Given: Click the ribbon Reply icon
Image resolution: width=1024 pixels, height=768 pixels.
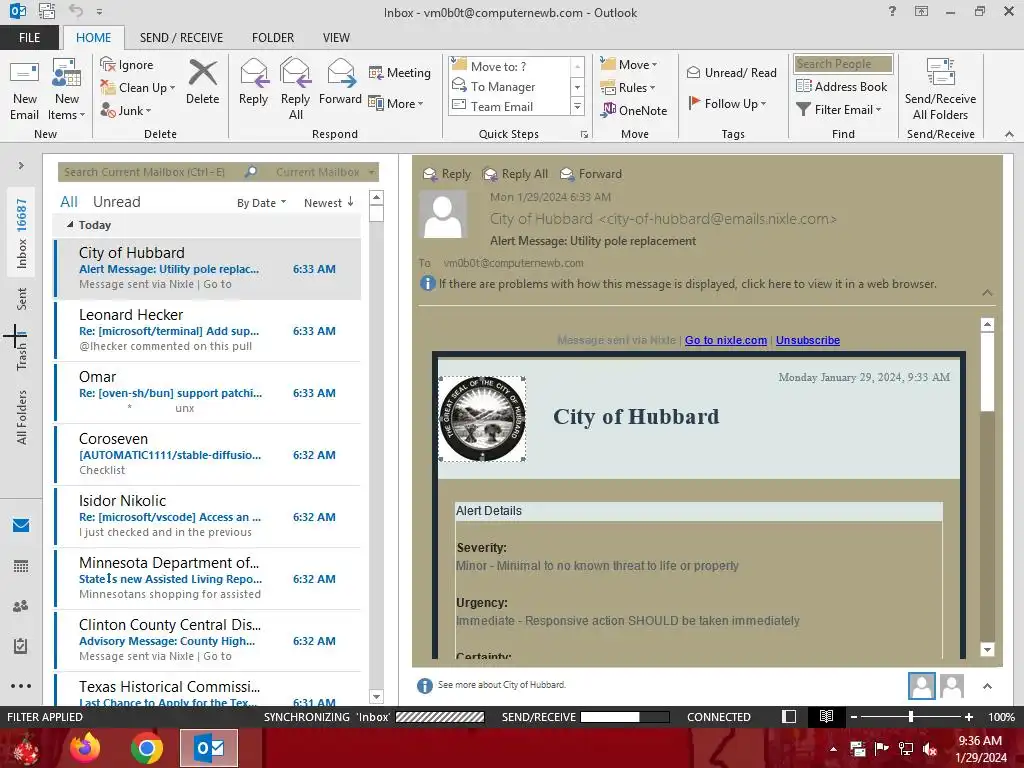Looking at the screenshot, I should (x=253, y=82).
